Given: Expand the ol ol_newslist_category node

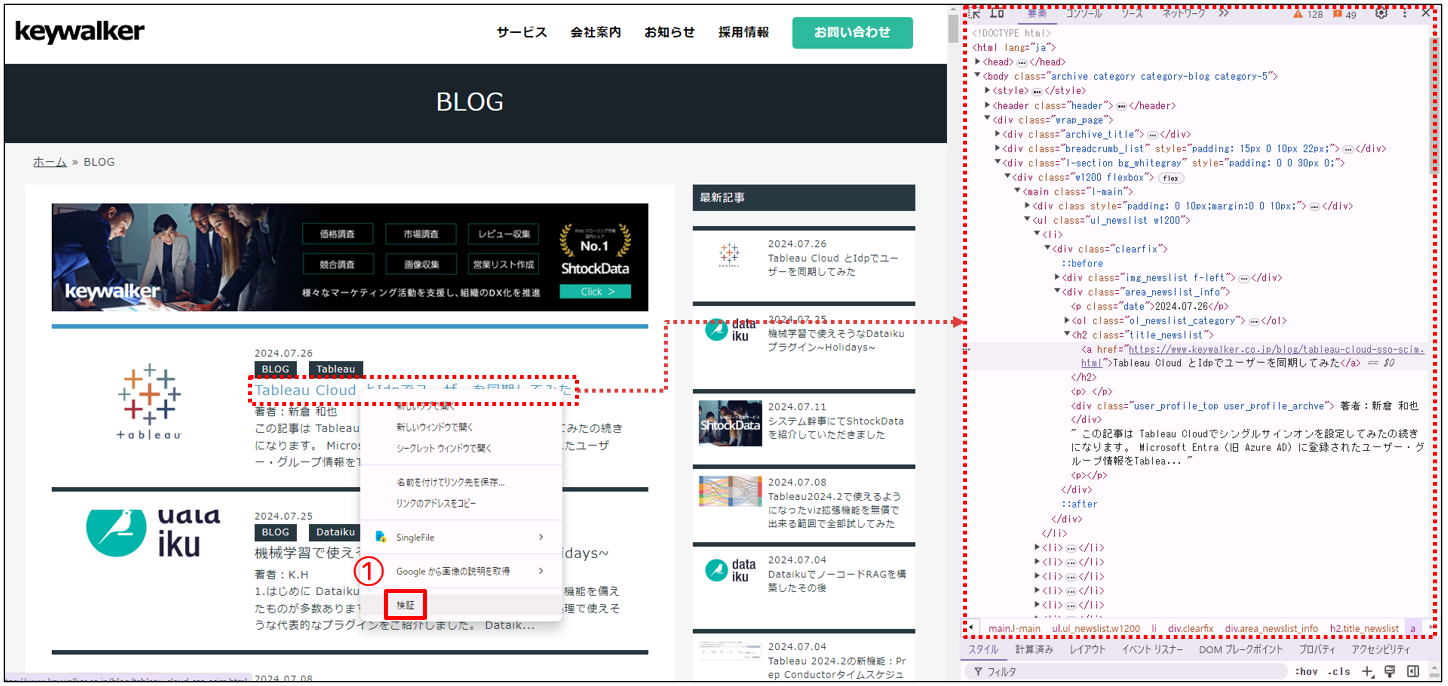Looking at the screenshot, I should point(1068,320).
